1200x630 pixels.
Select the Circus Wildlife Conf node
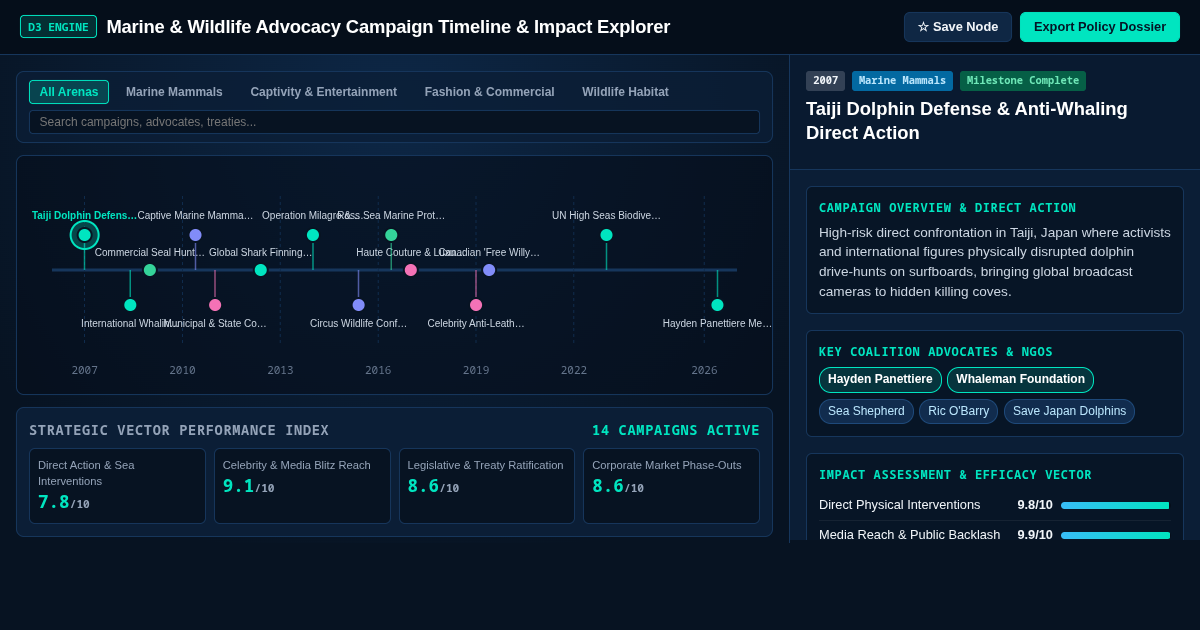pos(358,305)
